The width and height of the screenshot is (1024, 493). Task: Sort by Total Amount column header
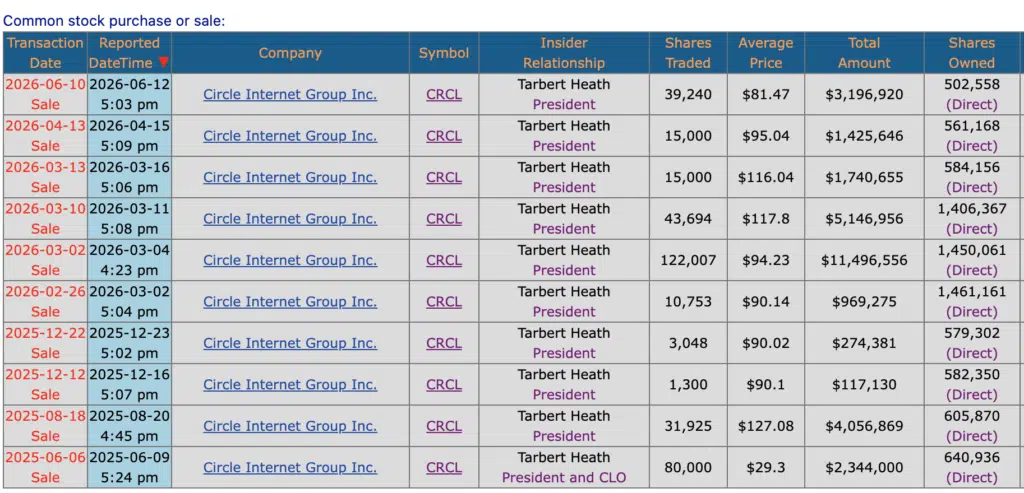(x=864, y=53)
